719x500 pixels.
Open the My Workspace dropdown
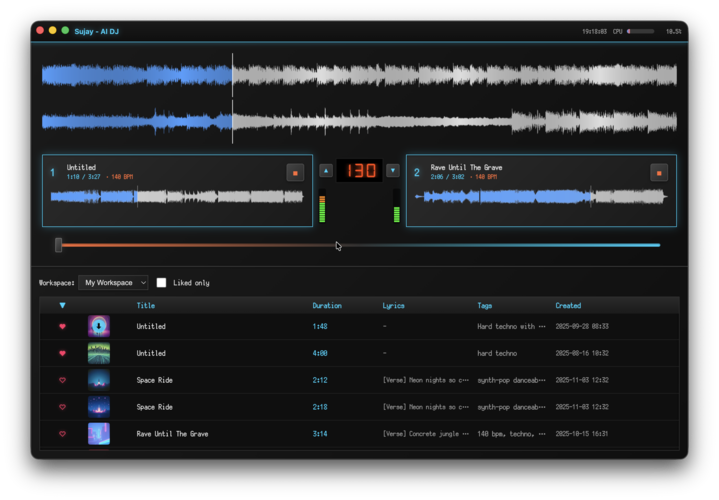click(x=113, y=283)
